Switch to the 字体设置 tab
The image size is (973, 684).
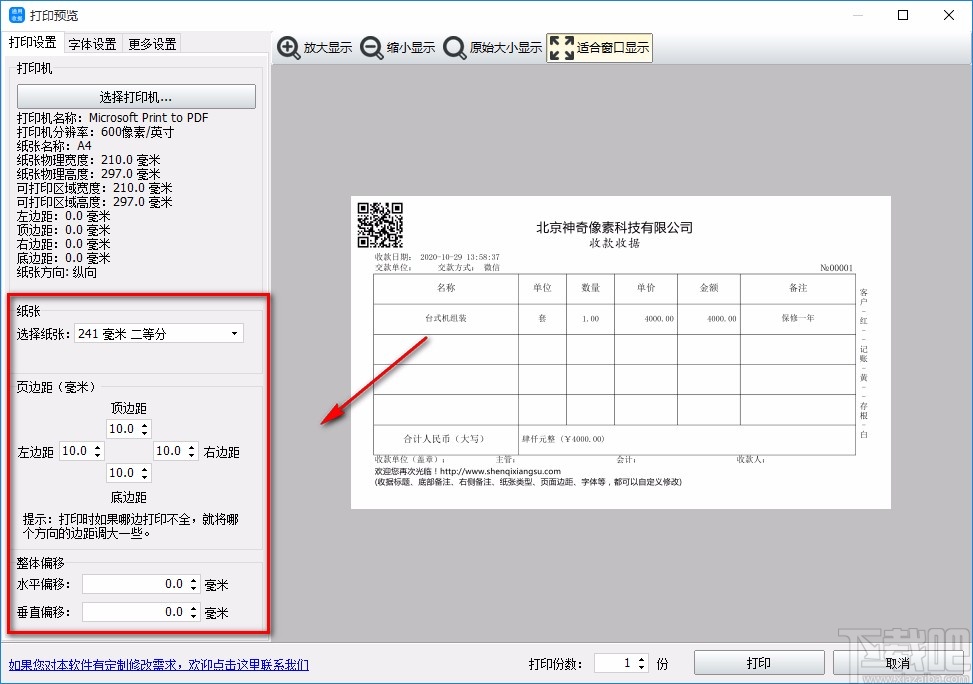(93, 43)
